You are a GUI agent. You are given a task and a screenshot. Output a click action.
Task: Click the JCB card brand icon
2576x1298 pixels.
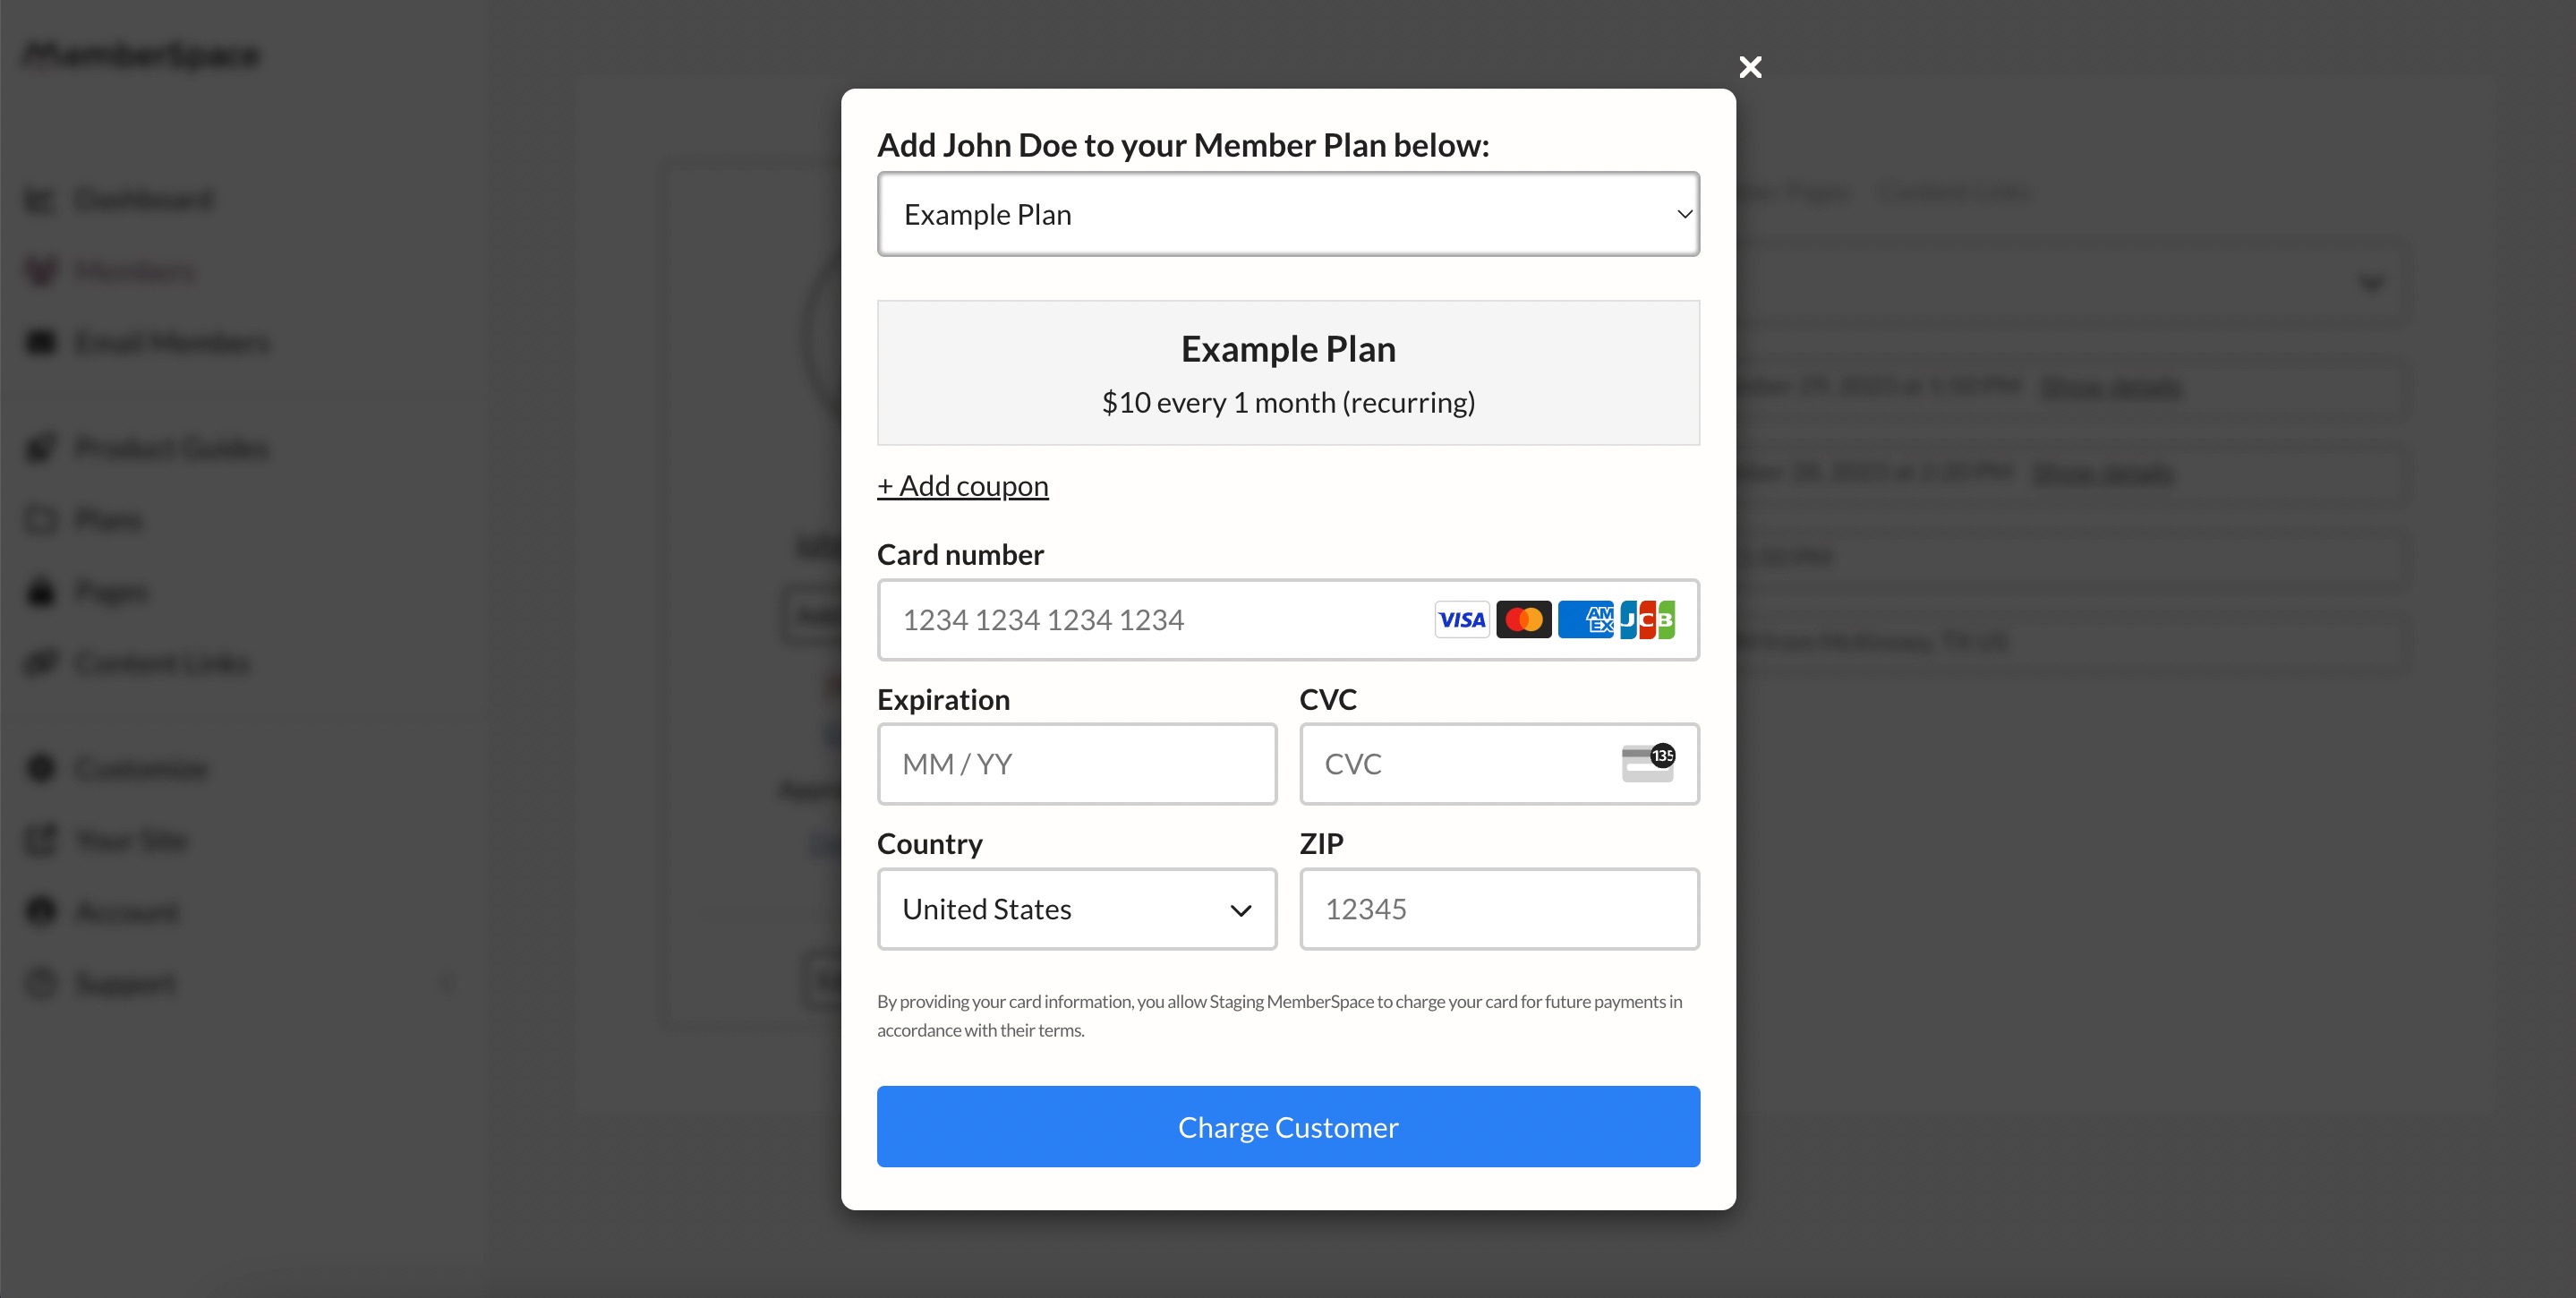(1649, 620)
